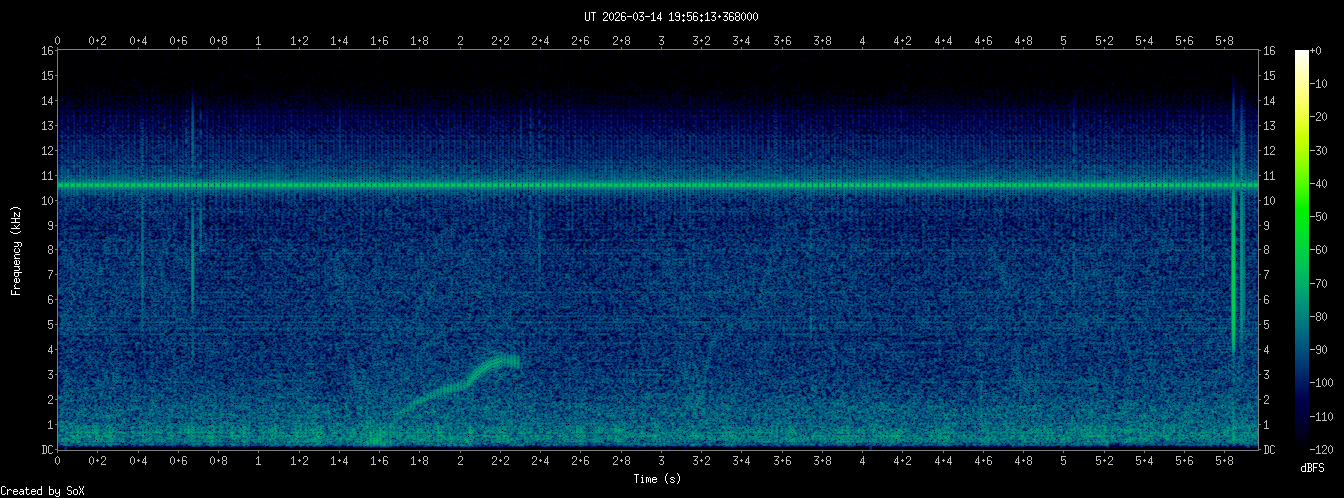Click the 10 kHz label on right frequency axis
The height and width of the screenshot is (498, 1344).
(1269, 200)
